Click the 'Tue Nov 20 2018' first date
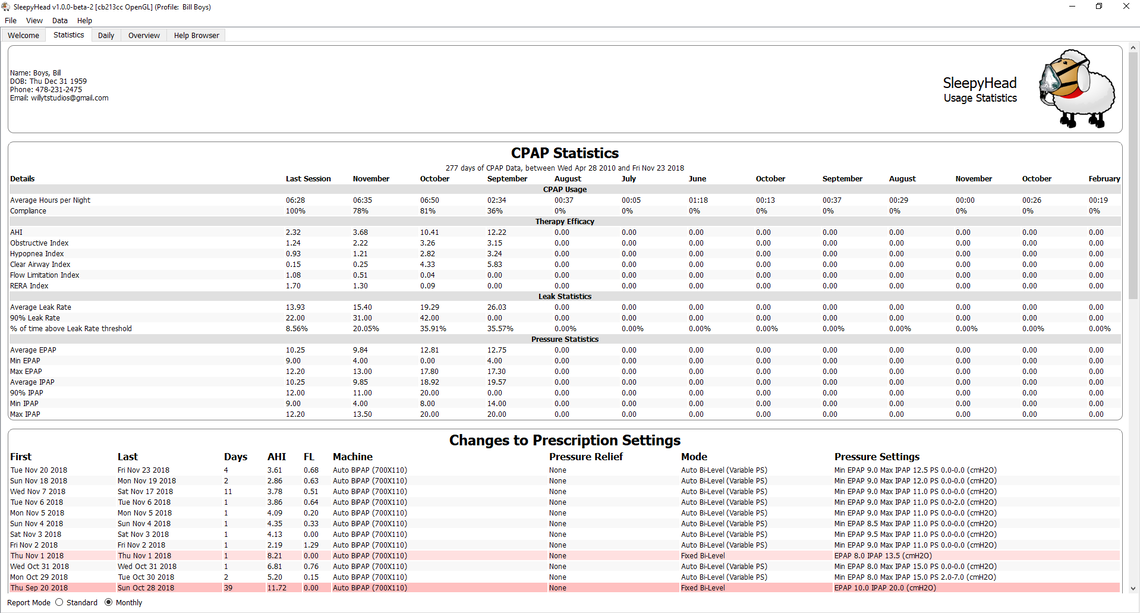 (39, 470)
